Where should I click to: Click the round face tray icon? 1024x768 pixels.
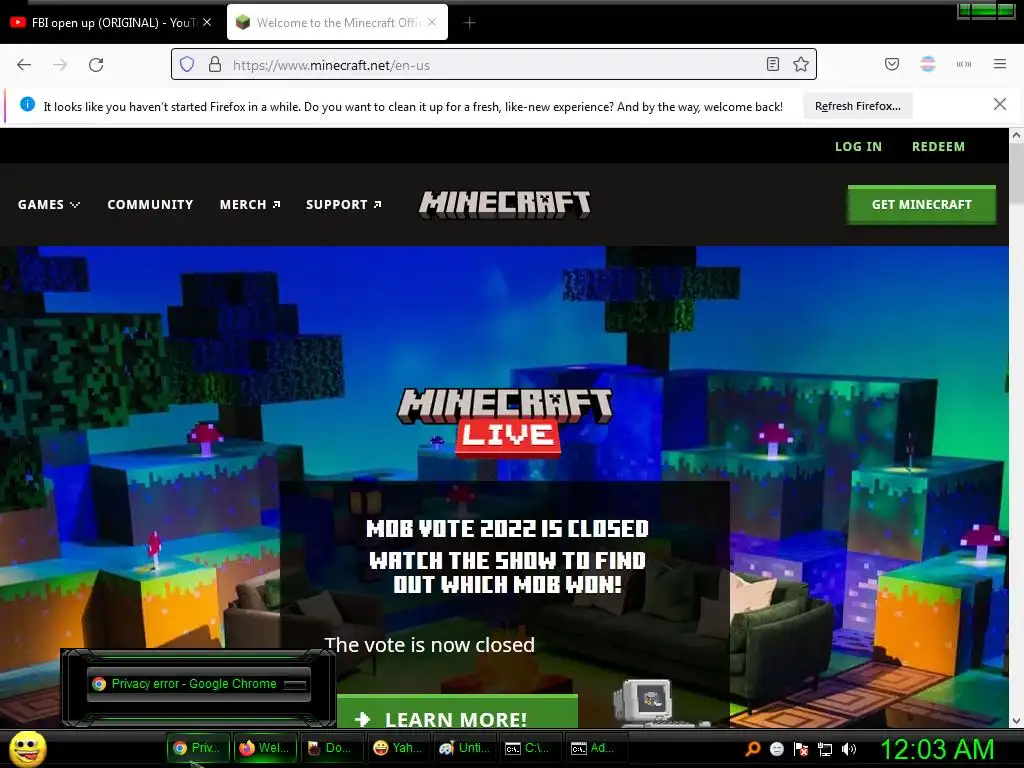pos(776,749)
